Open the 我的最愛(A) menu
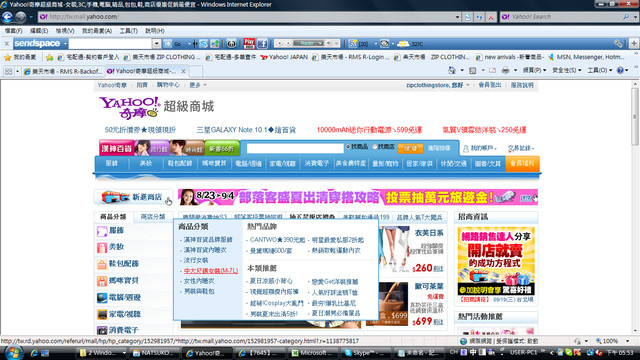 click(x=97, y=31)
